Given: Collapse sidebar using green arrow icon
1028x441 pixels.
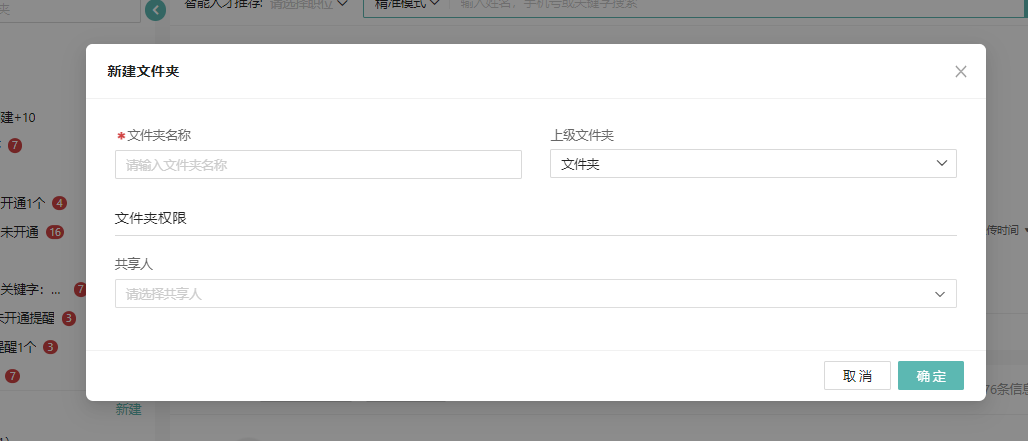Looking at the screenshot, I should click(155, 10).
